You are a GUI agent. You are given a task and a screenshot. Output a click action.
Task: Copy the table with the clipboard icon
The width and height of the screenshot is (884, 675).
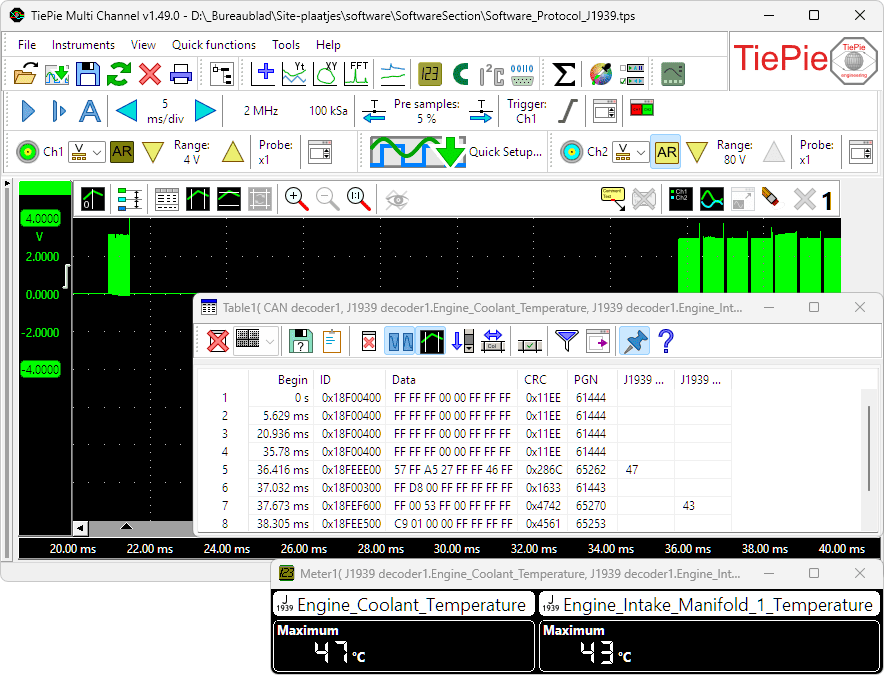(332, 341)
